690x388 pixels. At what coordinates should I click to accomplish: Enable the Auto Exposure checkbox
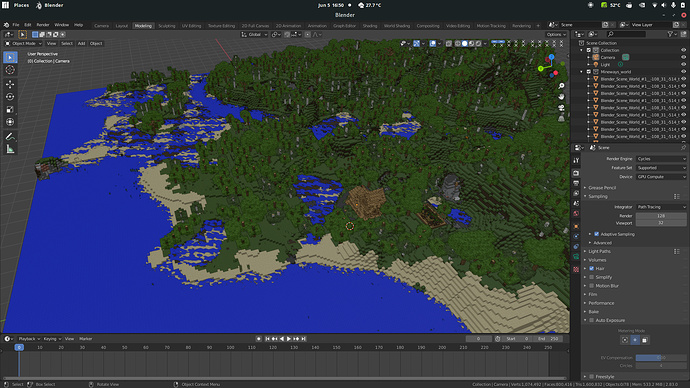[591, 320]
